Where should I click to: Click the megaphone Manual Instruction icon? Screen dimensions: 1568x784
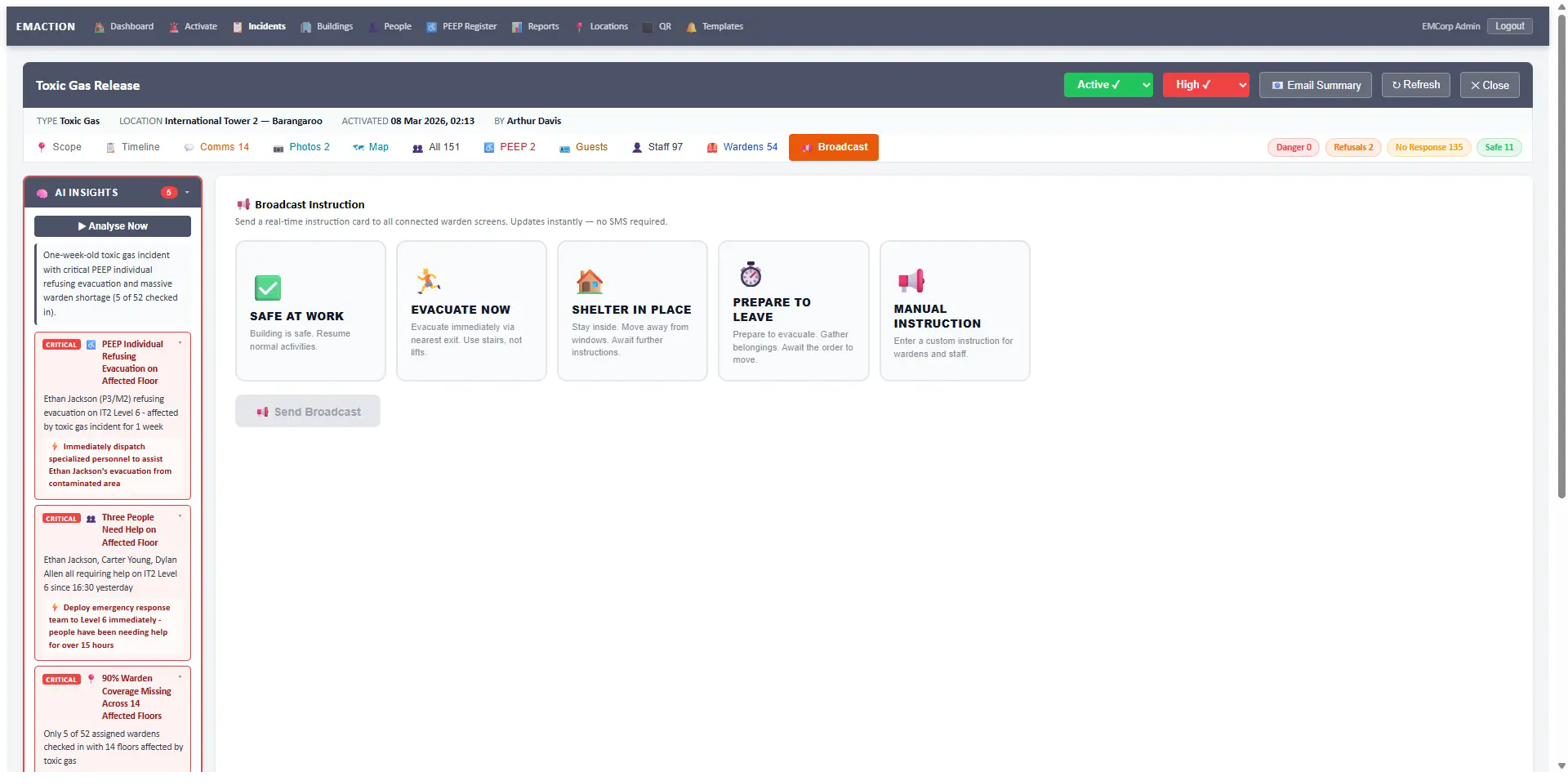click(x=911, y=281)
